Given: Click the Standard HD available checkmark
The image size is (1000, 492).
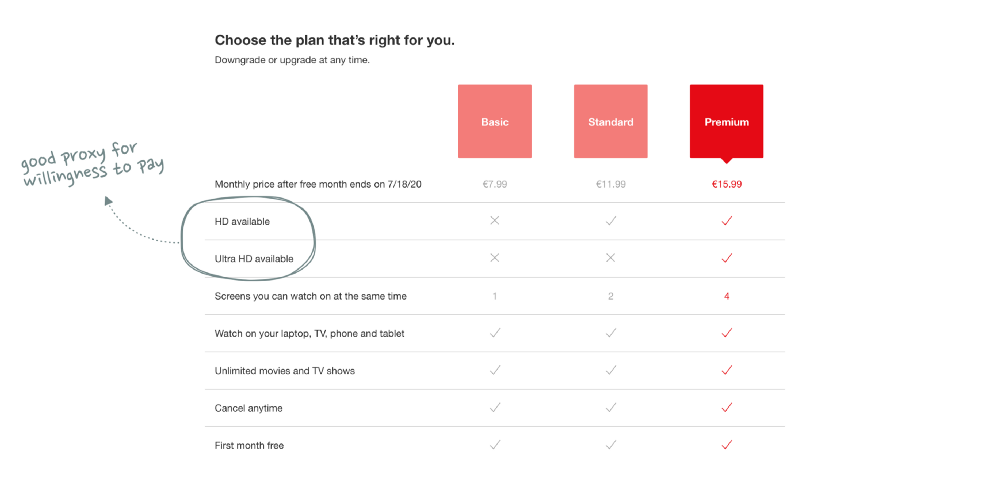Looking at the screenshot, I should [x=611, y=221].
